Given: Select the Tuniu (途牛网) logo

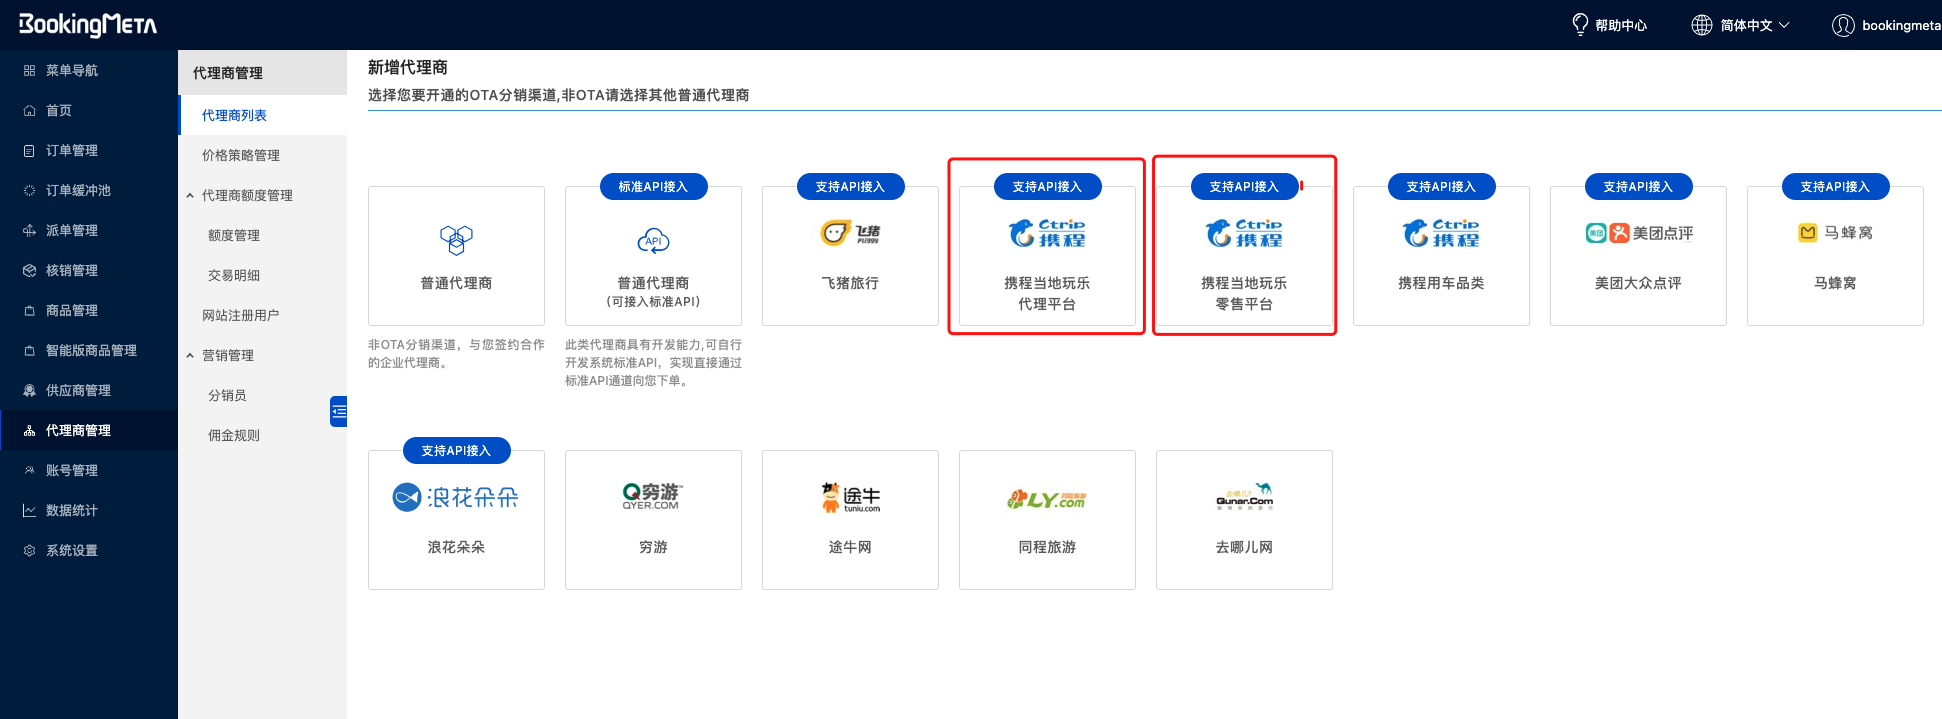Looking at the screenshot, I should click(849, 497).
